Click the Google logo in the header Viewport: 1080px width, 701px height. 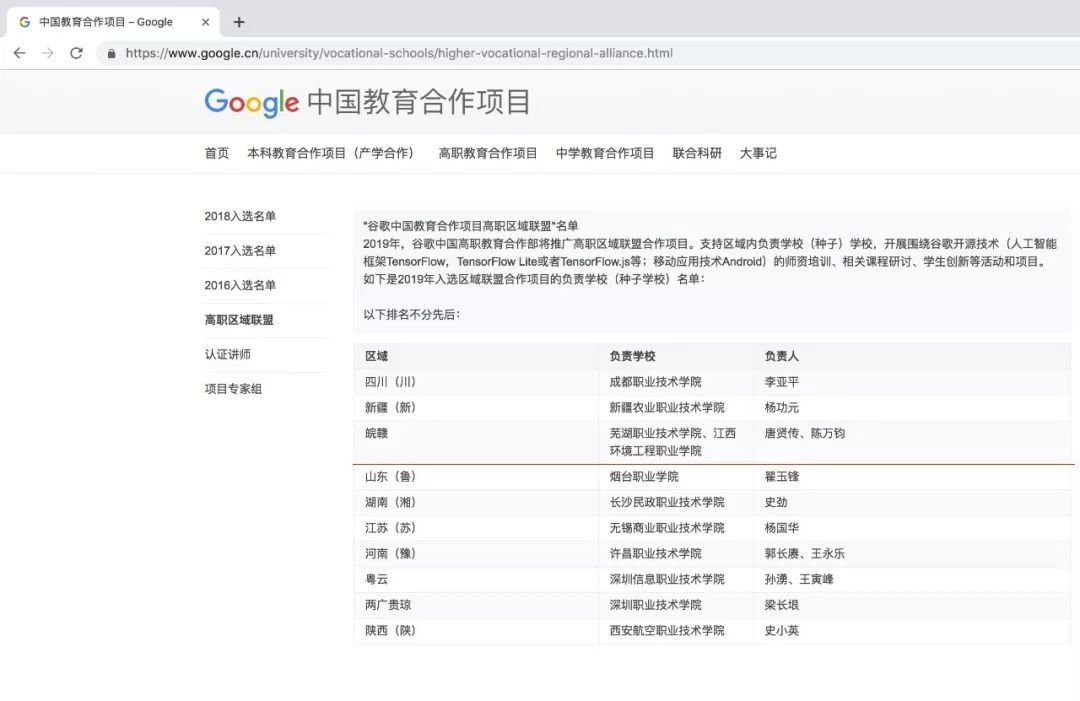(251, 103)
